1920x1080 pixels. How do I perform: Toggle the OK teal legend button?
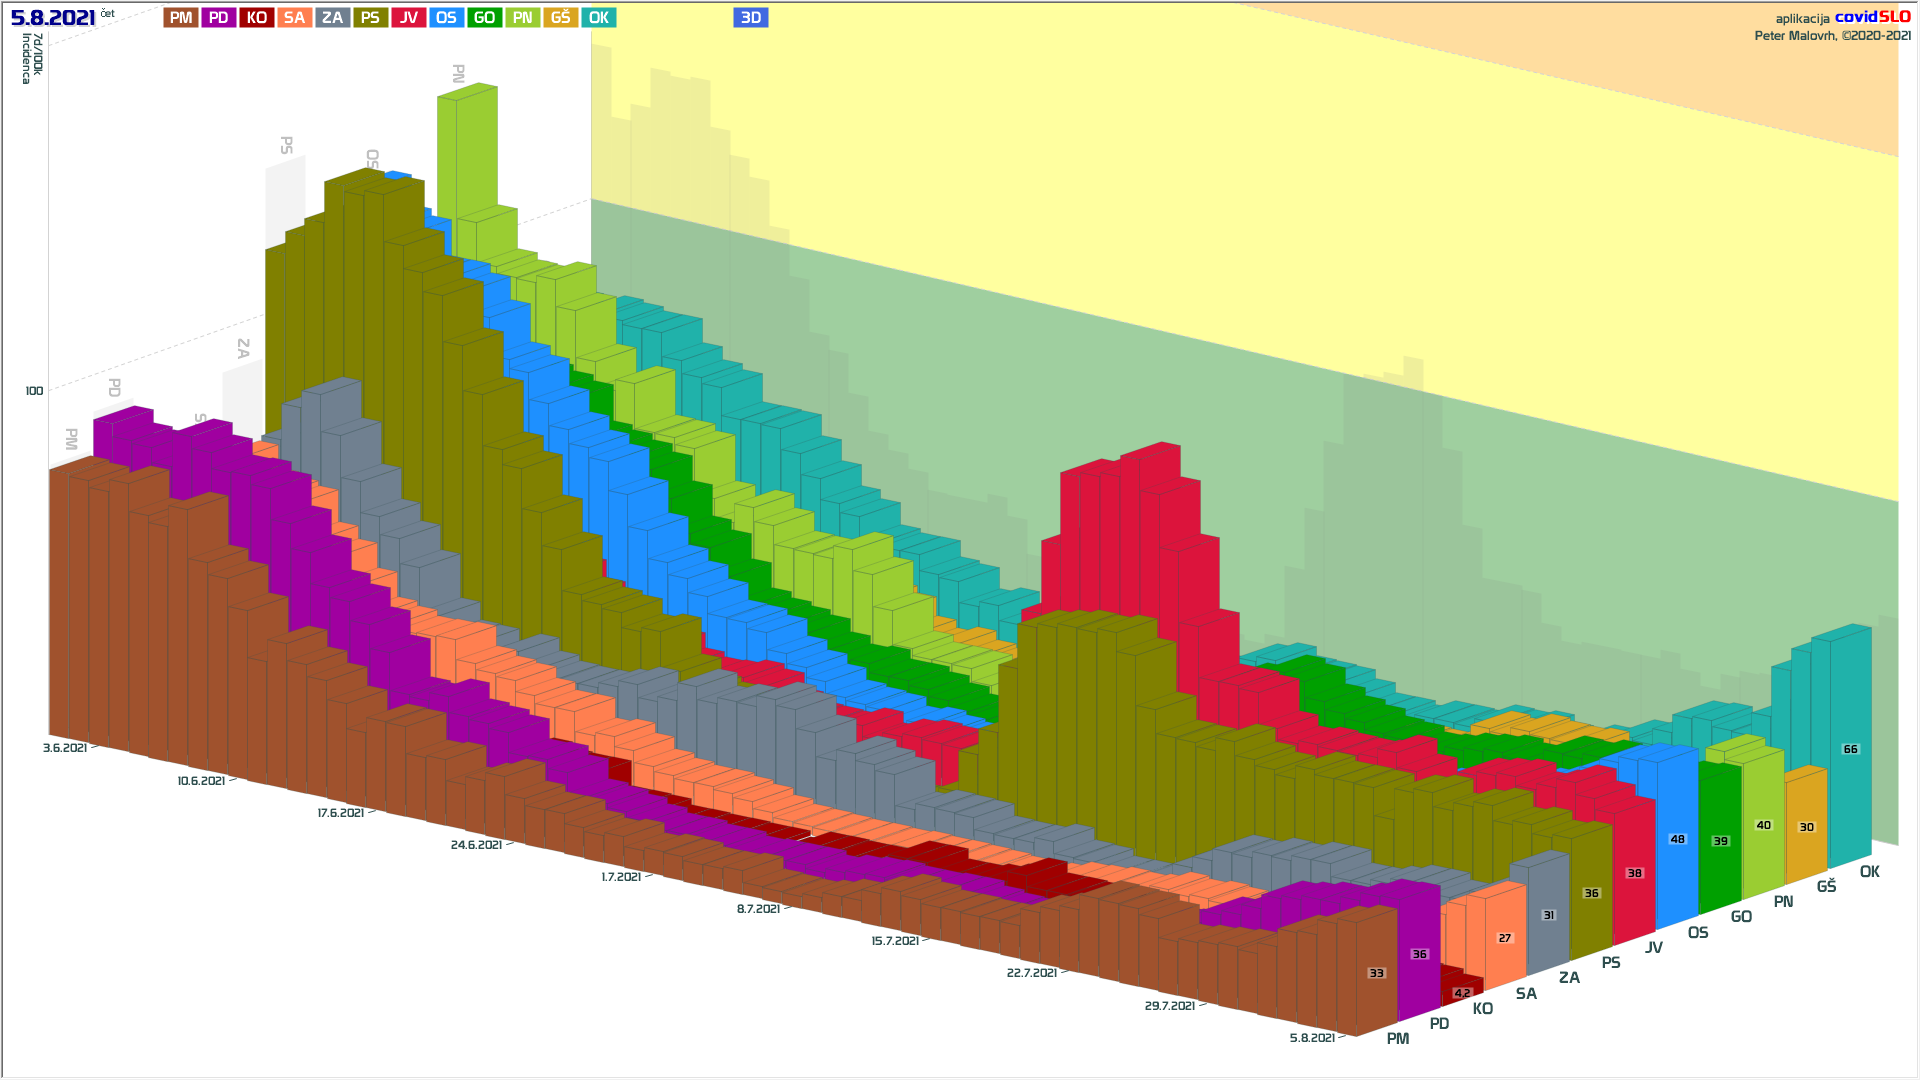click(x=598, y=18)
